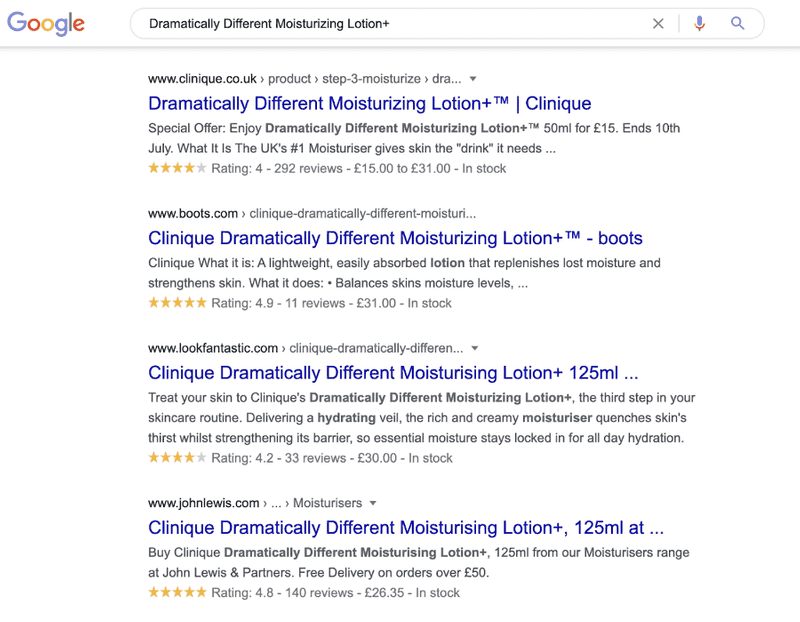Click the www.clinique.co.uk breadcrumb URL

pos(305,79)
